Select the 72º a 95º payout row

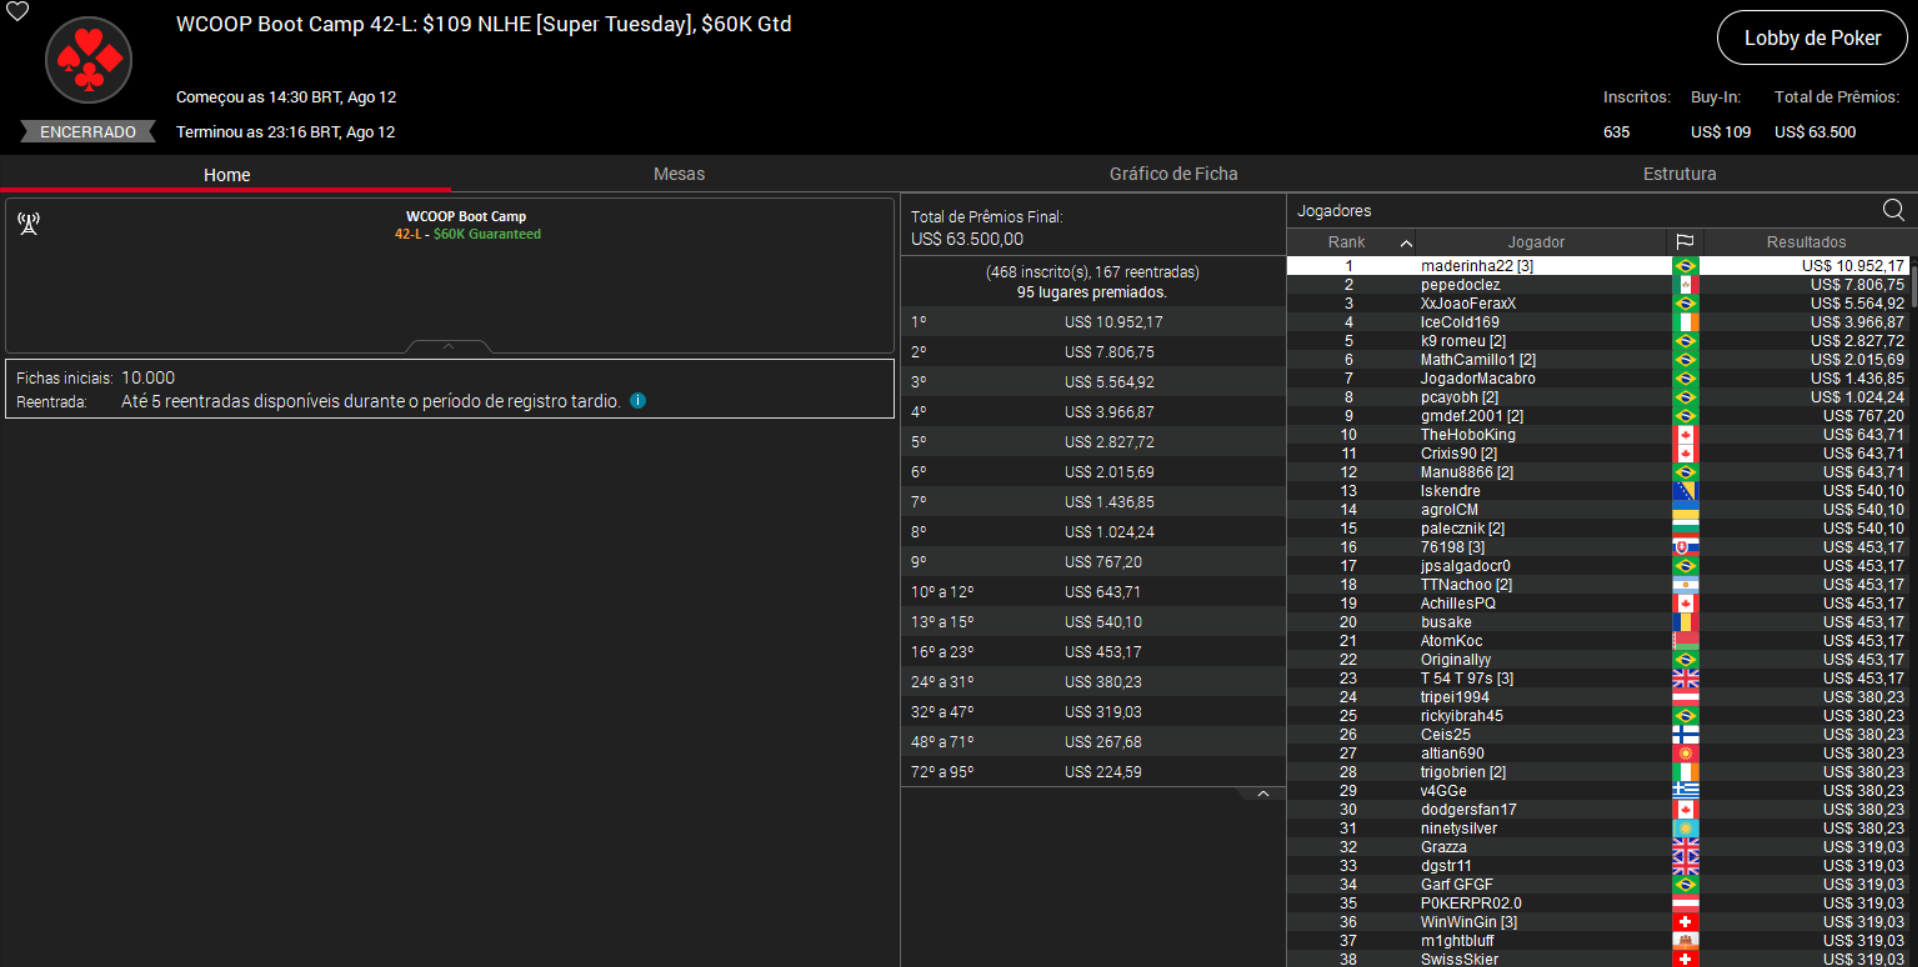1093,772
